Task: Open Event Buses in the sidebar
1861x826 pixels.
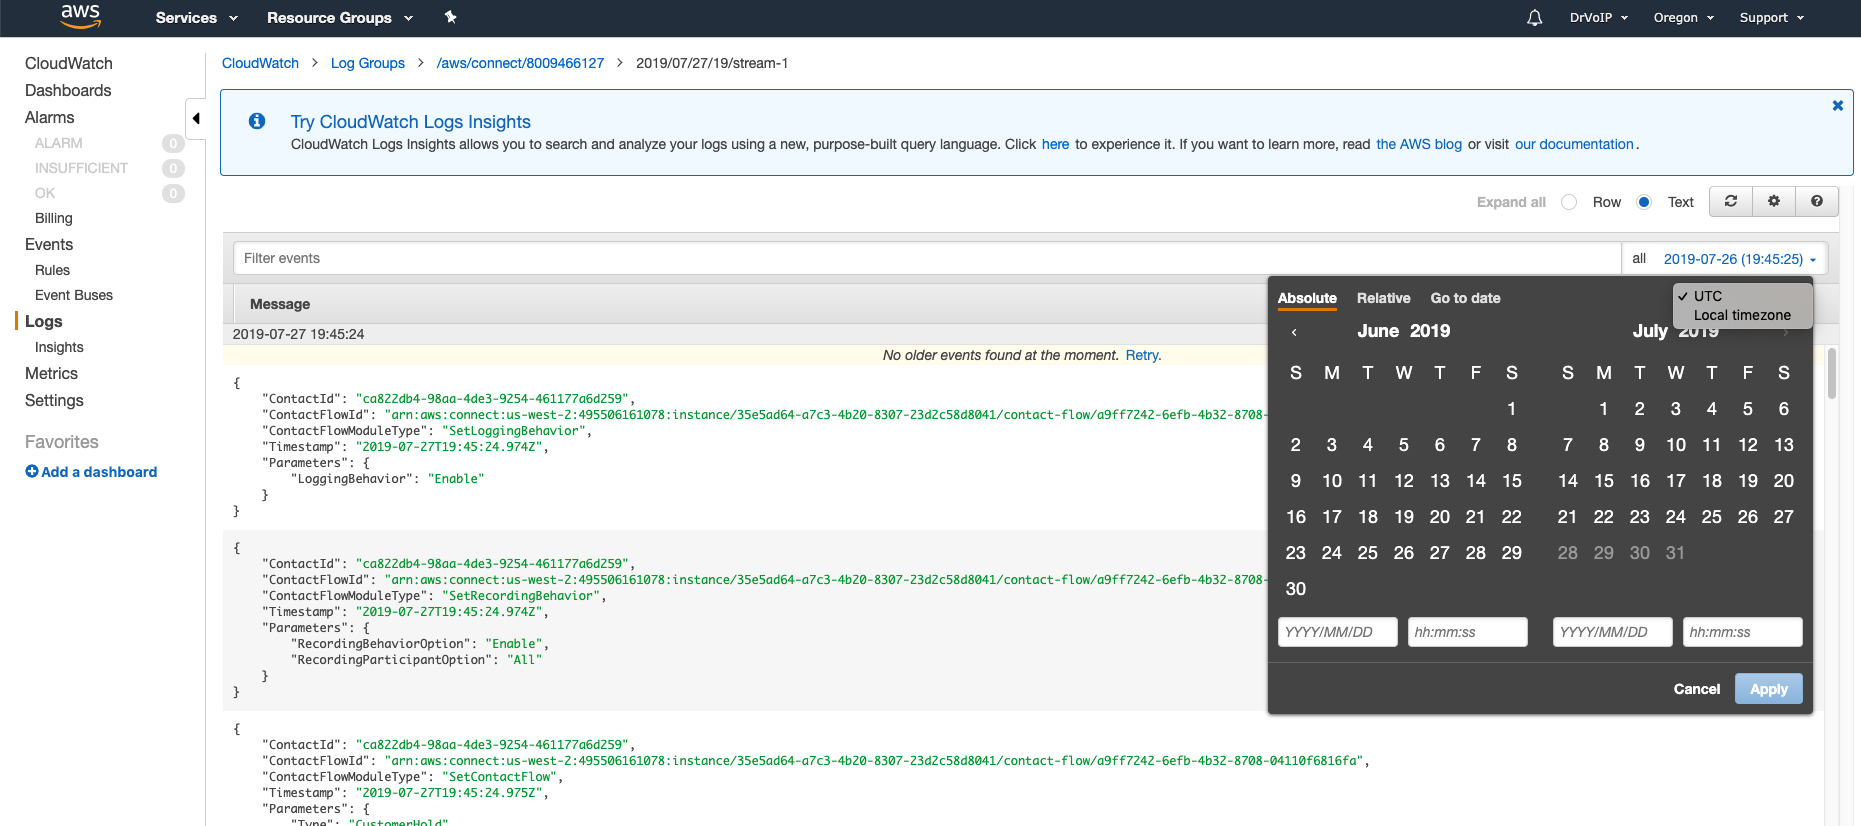Action: point(74,295)
